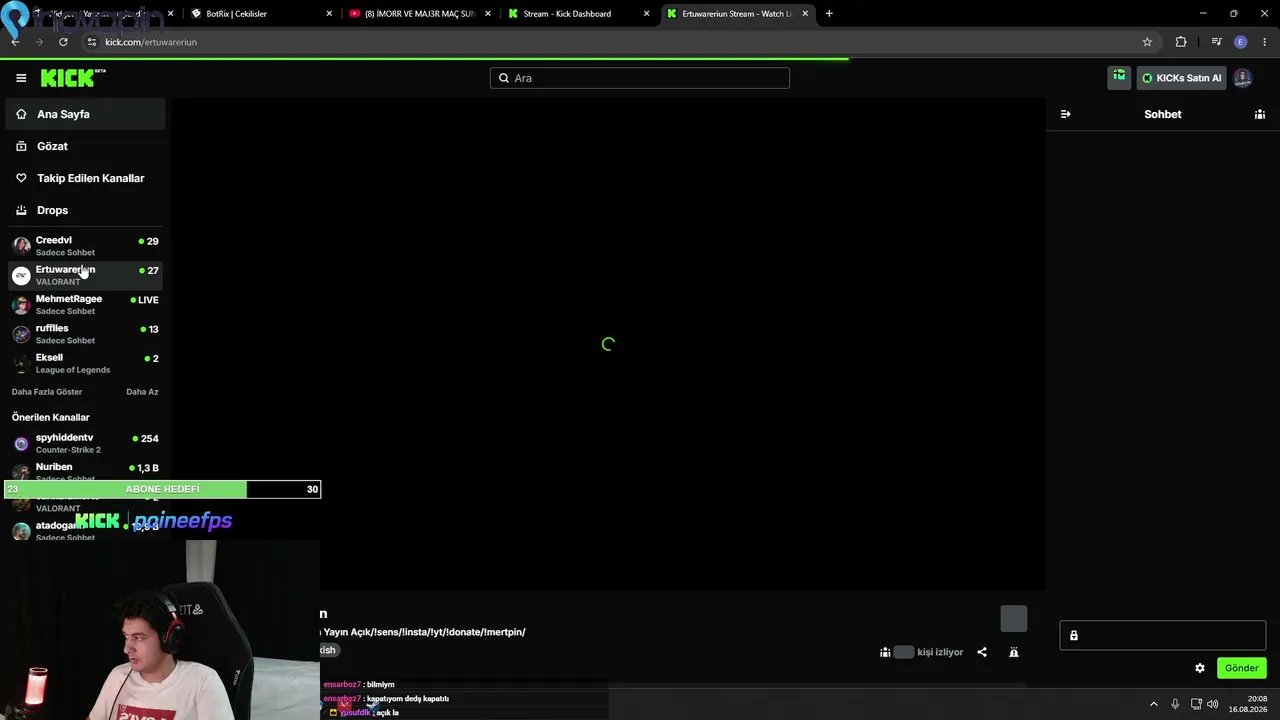The height and width of the screenshot is (720, 1280).
Task: Open taskbar volume control
Action: 1213,704
